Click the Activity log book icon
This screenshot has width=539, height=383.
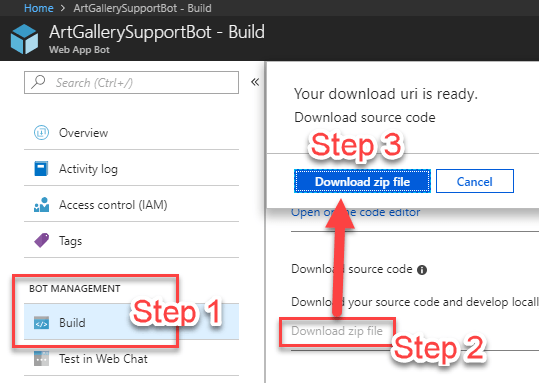(41, 168)
